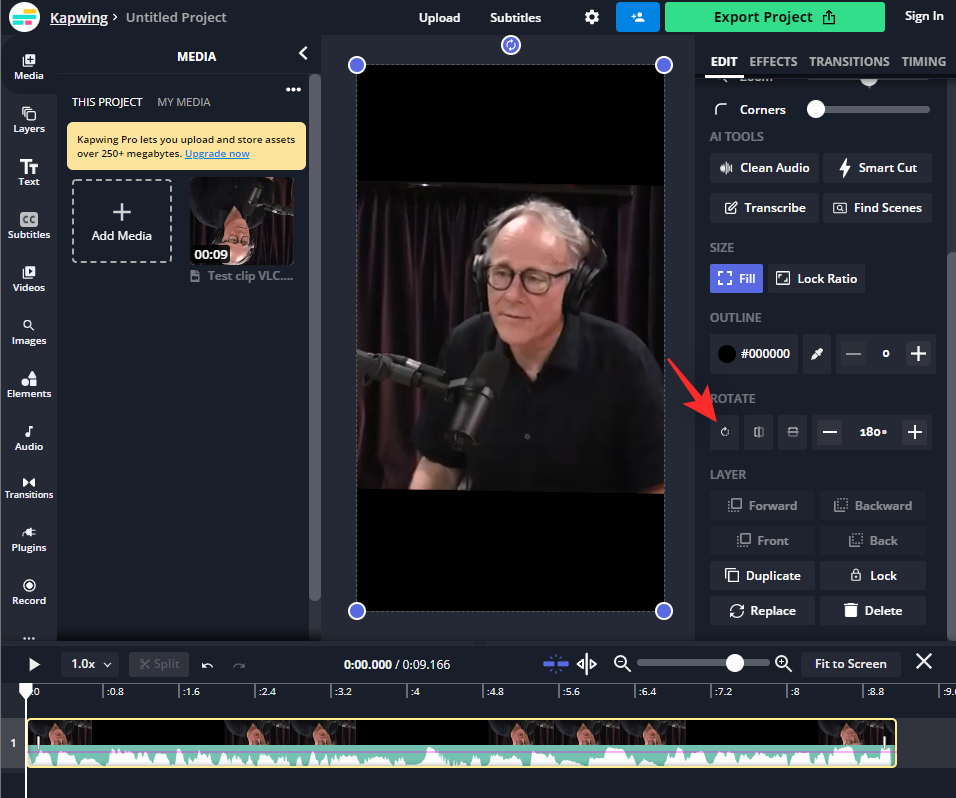This screenshot has height=798, width=956.
Task: Toggle timeline snapping icon
Action: point(555,664)
